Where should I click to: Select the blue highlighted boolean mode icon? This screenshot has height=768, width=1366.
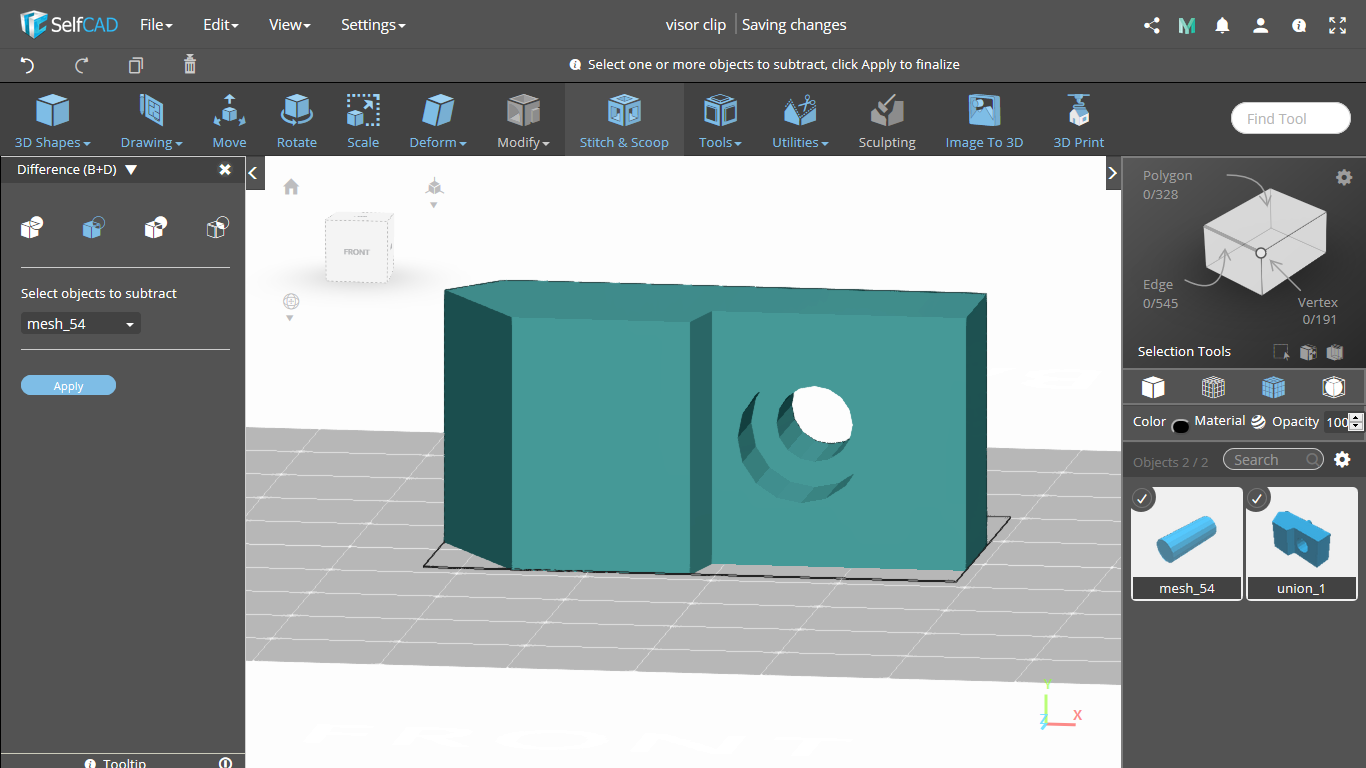coord(93,228)
